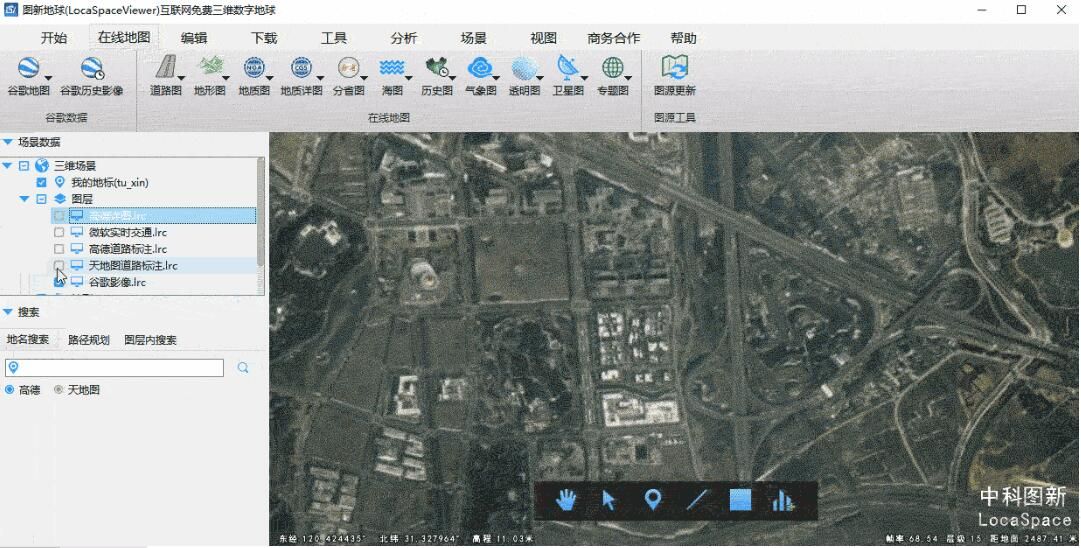Viewport: 1081px width, 548px height.
Task: Collapse the 搜索 search panel
Action: tap(8, 312)
